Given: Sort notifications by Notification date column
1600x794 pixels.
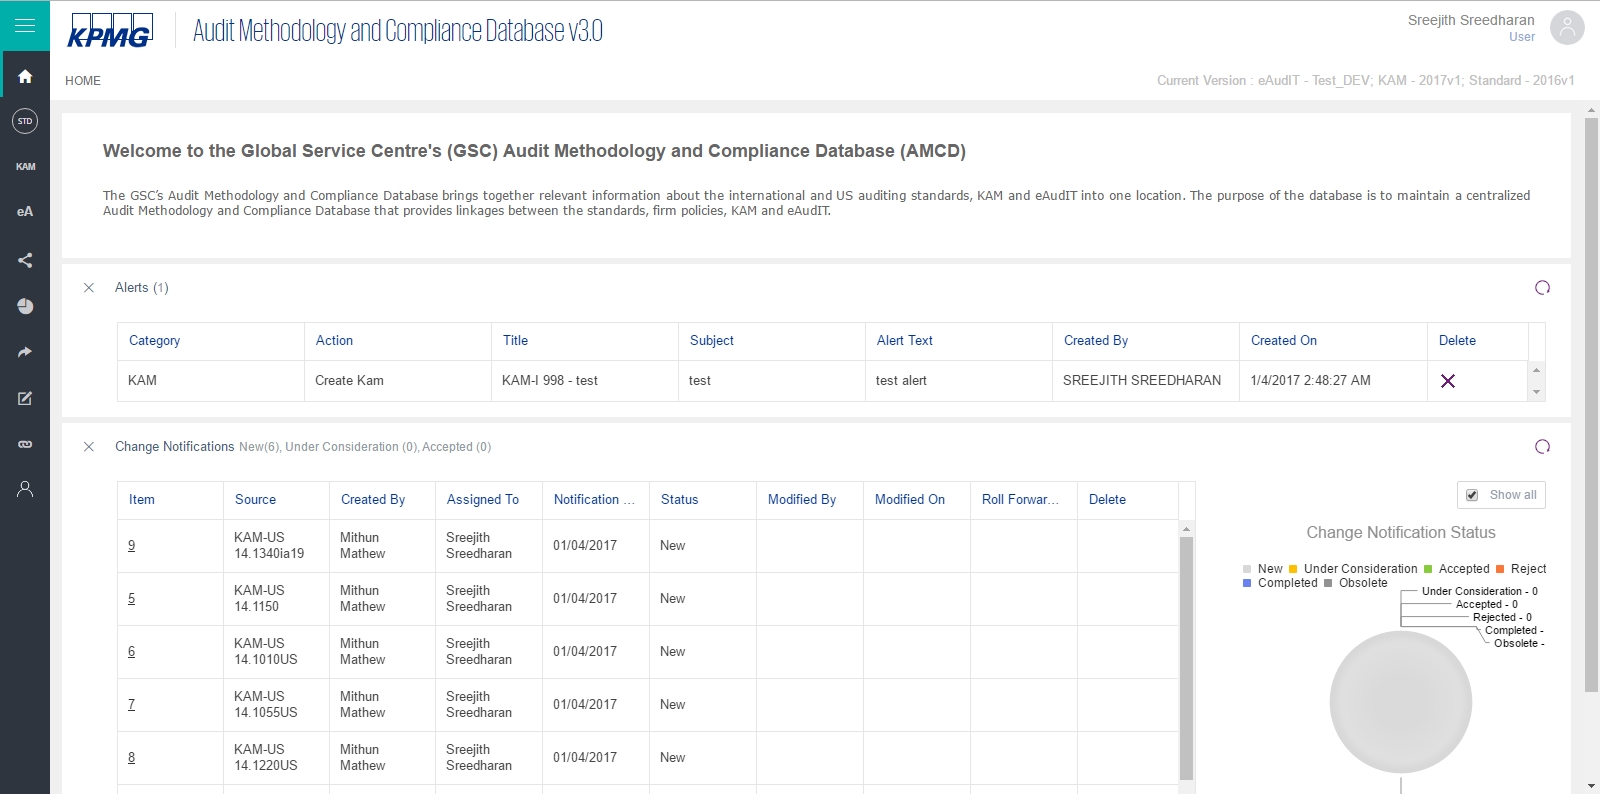Looking at the screenshot, I should click(594, 500).
